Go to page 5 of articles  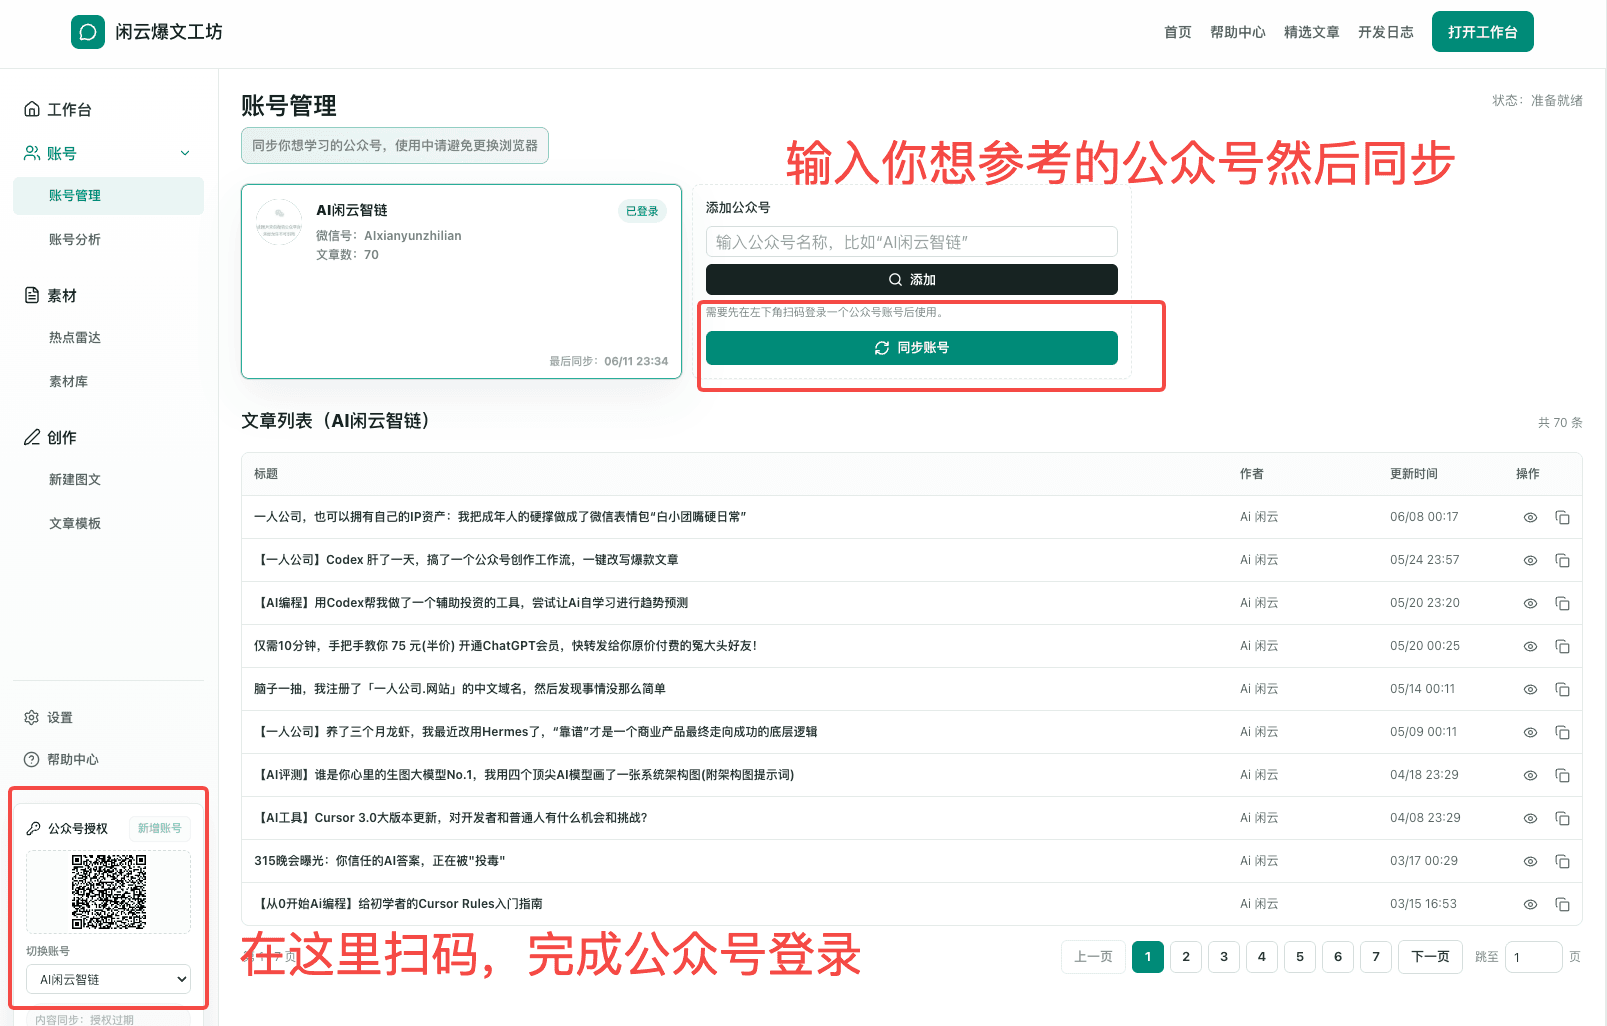(x=1300, y=957)
